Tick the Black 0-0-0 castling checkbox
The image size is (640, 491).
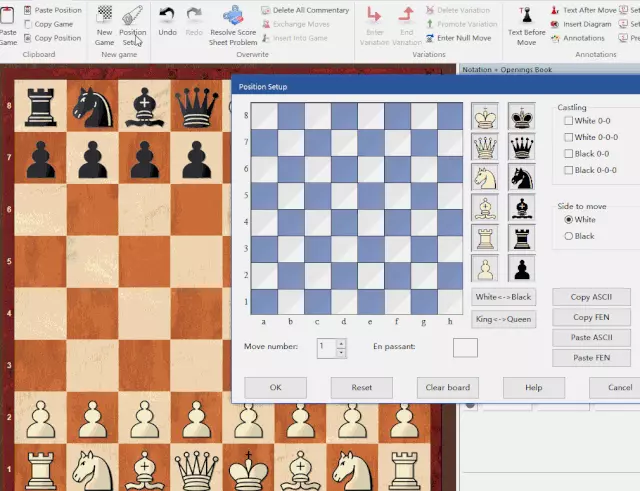coord(569,170)
